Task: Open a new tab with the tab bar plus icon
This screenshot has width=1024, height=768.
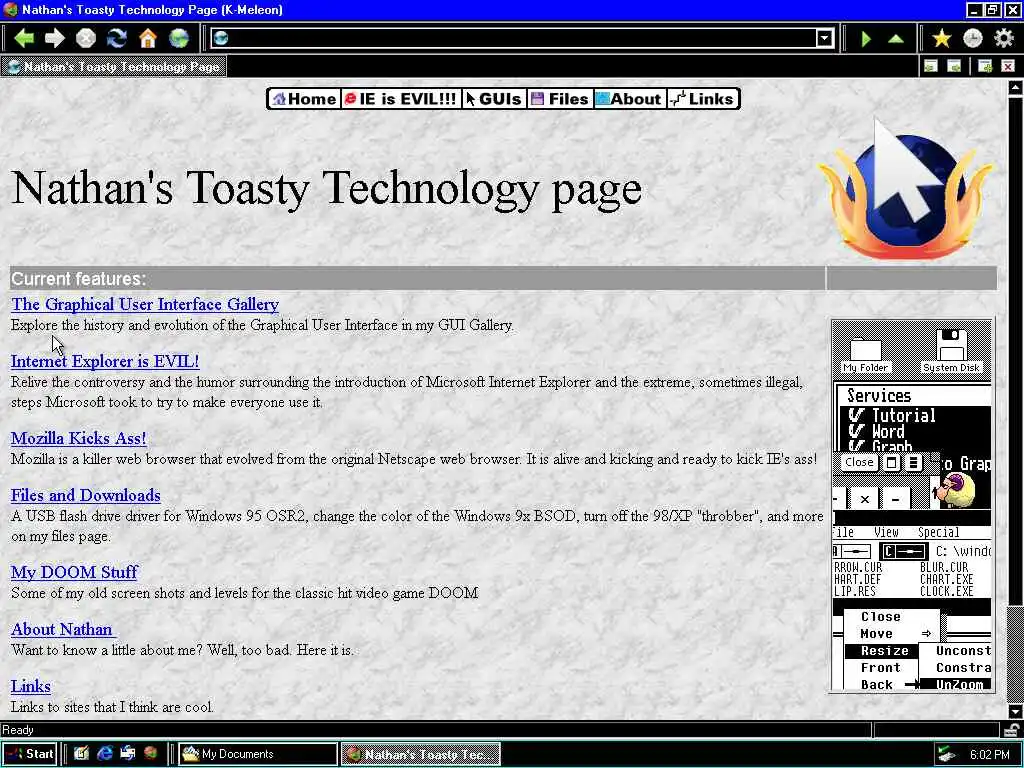Action: coord(985,66)
